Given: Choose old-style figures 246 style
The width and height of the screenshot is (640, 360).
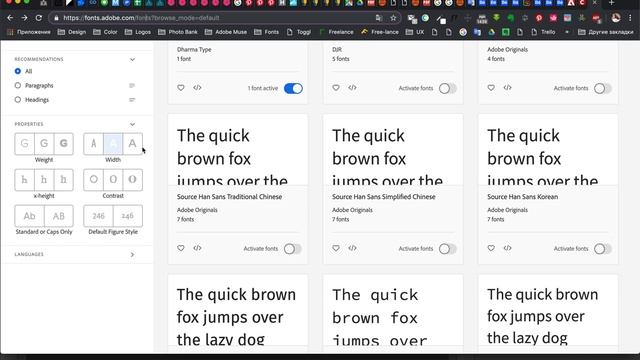Looking at the screenshot, I should pyautogui.click(x=128, y=216).
